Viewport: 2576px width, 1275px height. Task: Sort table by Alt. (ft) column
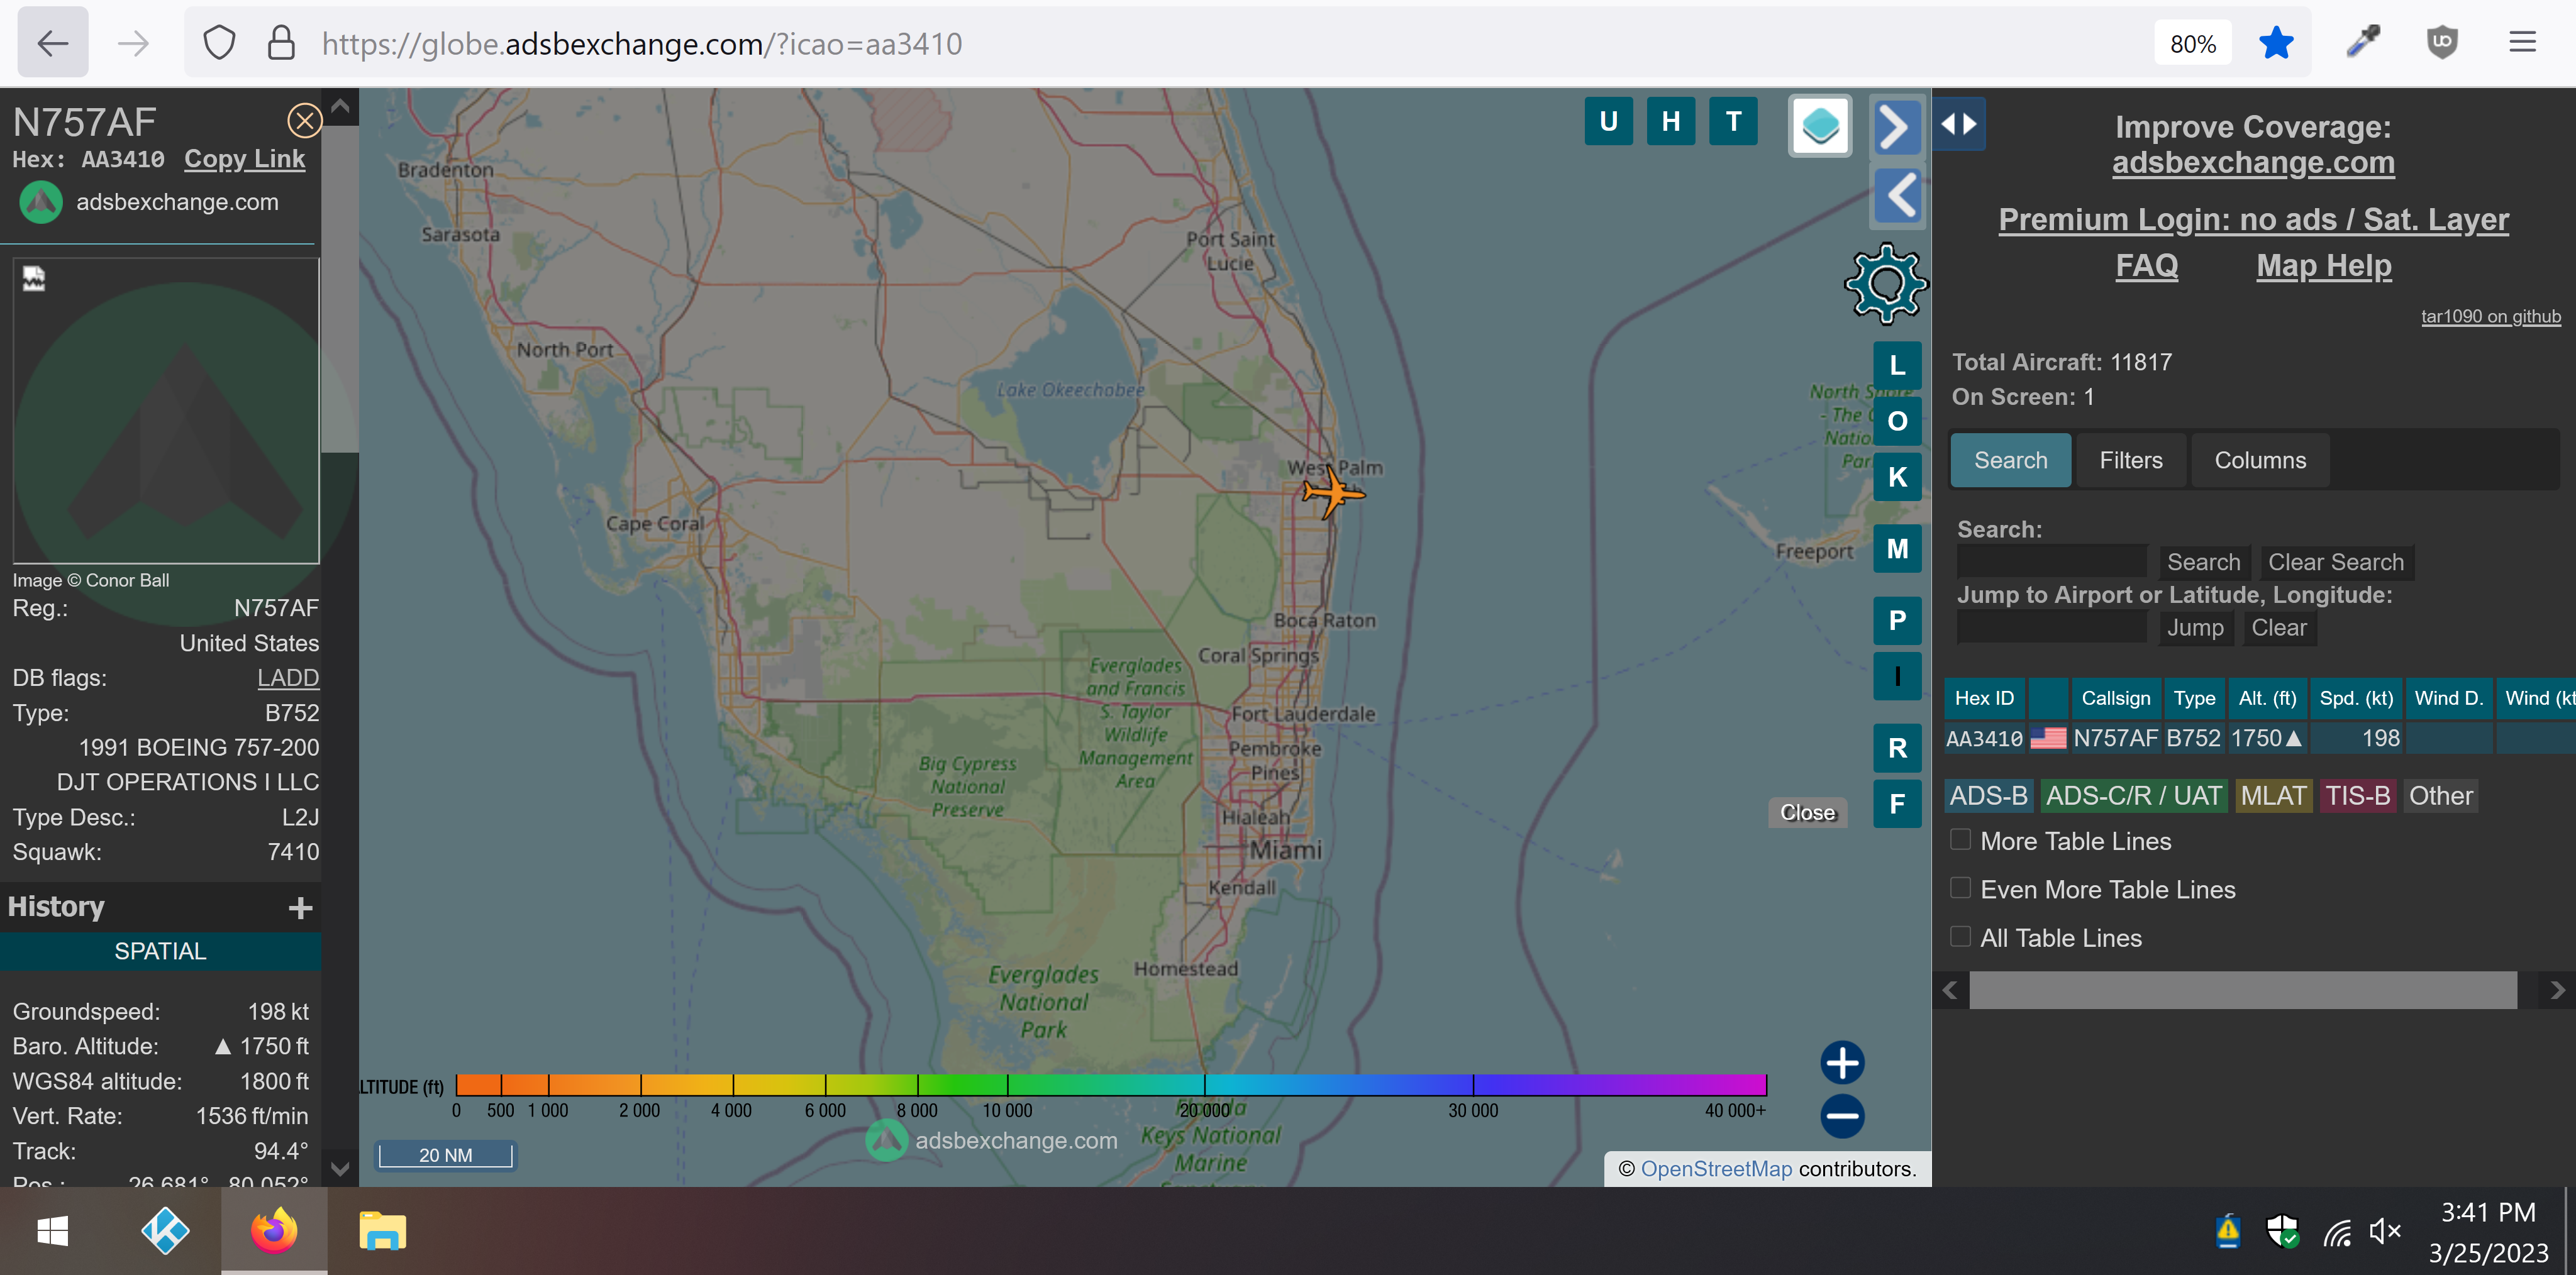point(2267,698)
